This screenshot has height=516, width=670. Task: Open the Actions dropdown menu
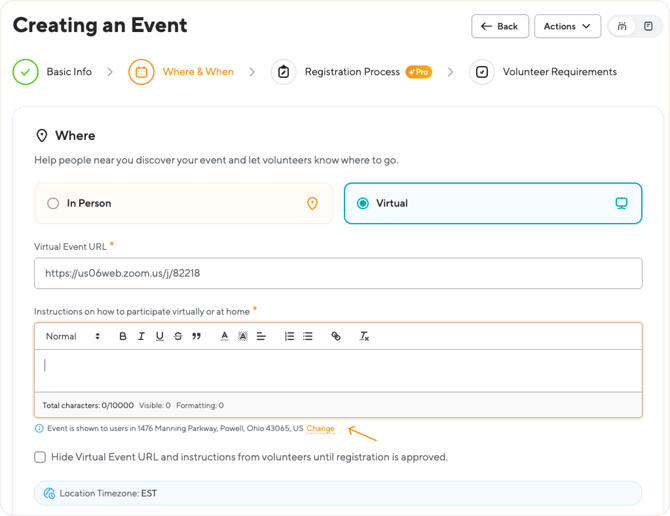coord(567,26)
